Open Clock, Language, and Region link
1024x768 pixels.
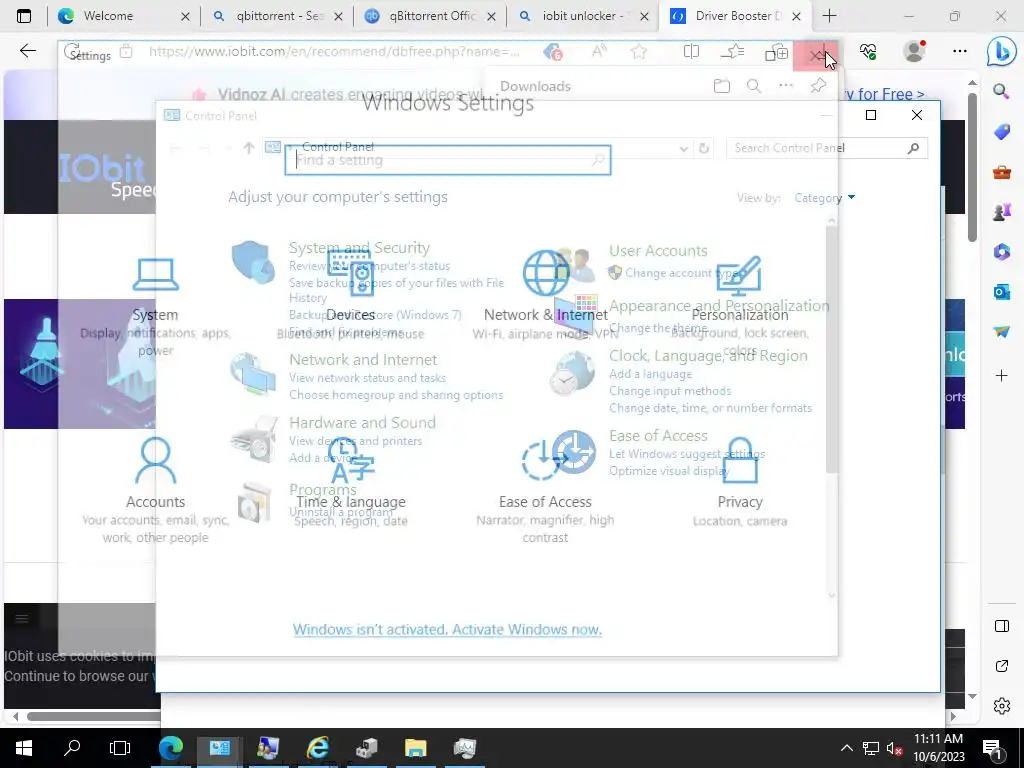[x=708, y=356]
